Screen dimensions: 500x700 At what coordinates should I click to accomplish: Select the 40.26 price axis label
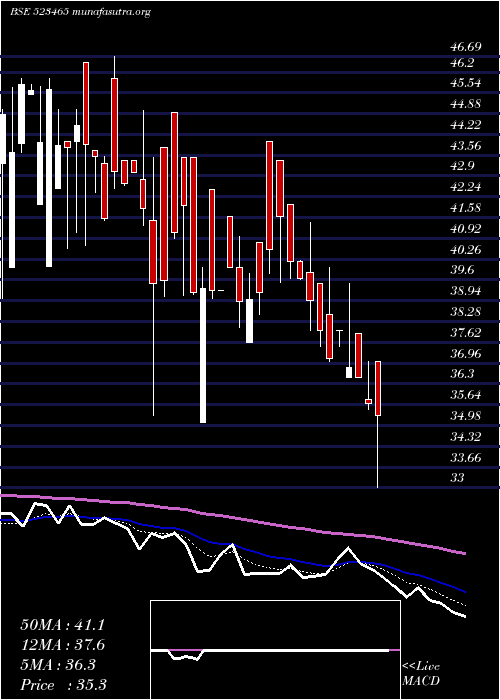pyautogui.click(x=464, y=250)
